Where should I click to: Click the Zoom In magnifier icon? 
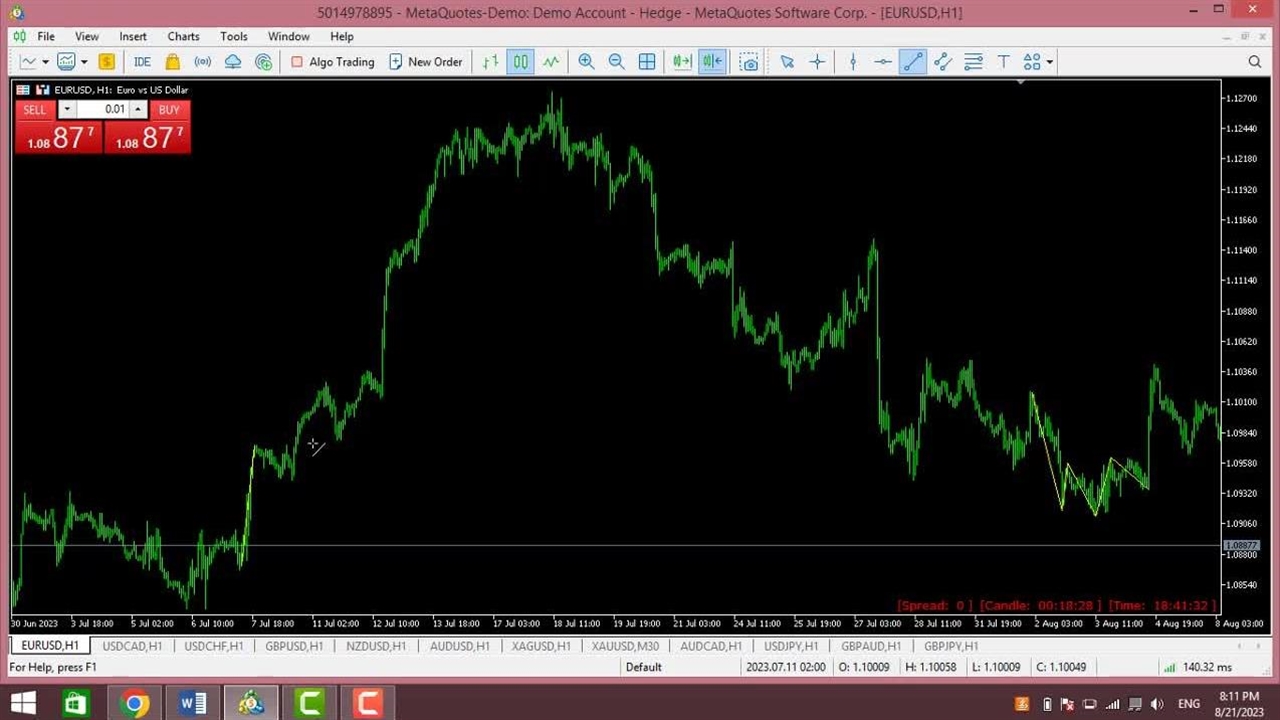click(x=586, y=62)
